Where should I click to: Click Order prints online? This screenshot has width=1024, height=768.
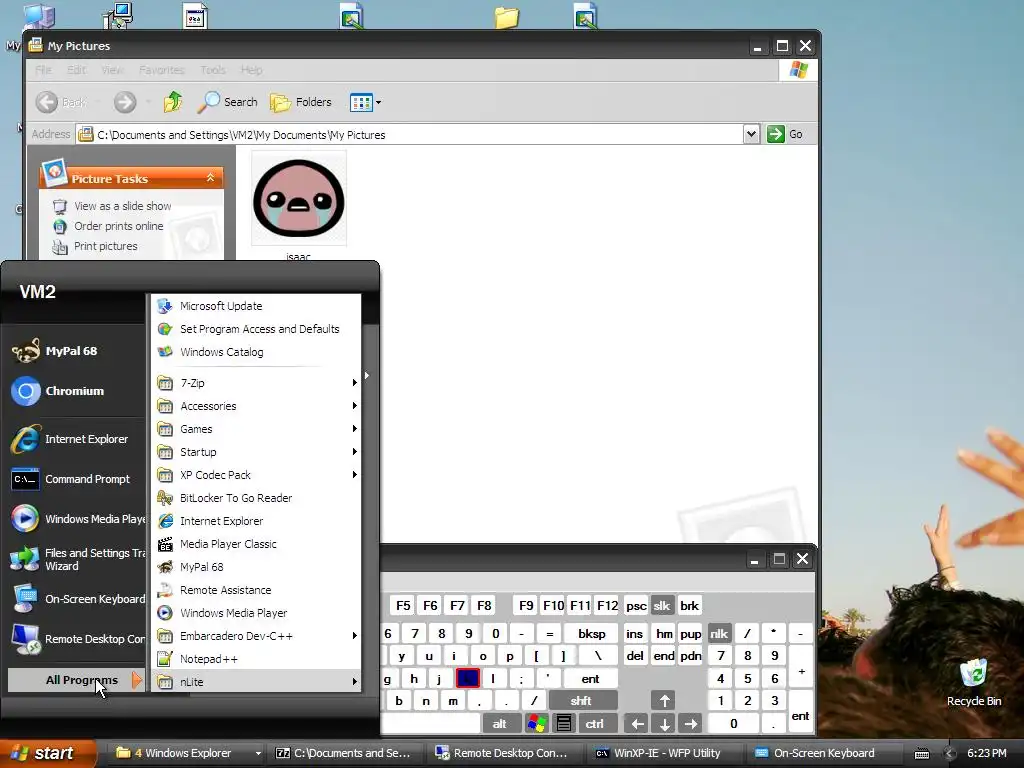[x=118, y=226]
